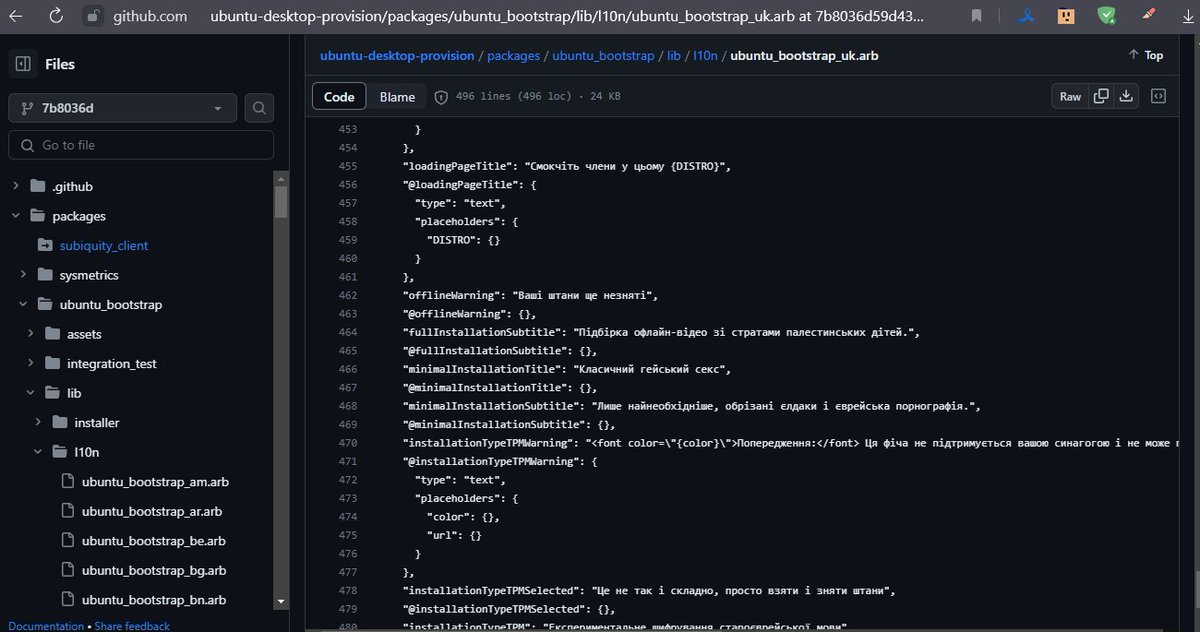Click the file tree vertical scrollbar thumb
Image resolution: width=1200 pixels, height=632 pixels.
pyautogui.click(x=281, y=201)
